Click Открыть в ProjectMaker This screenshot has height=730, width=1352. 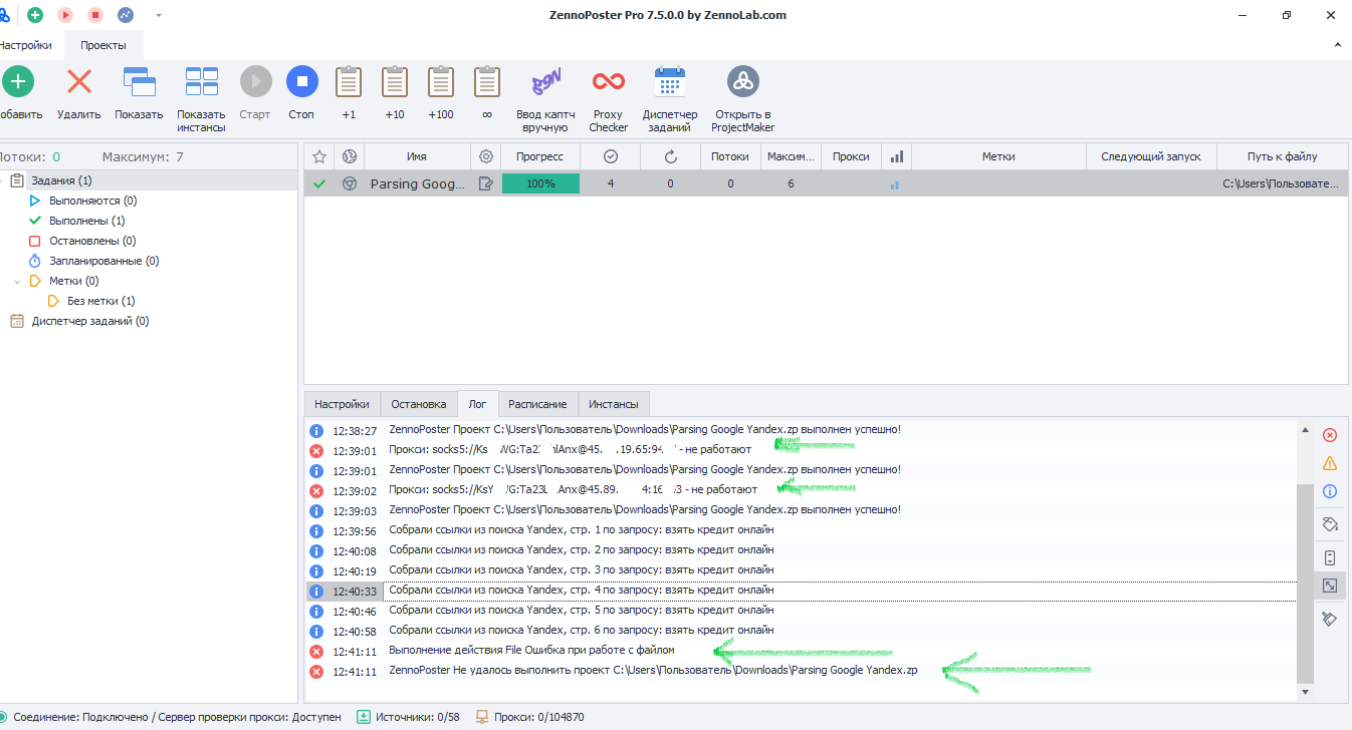point(743,82)
